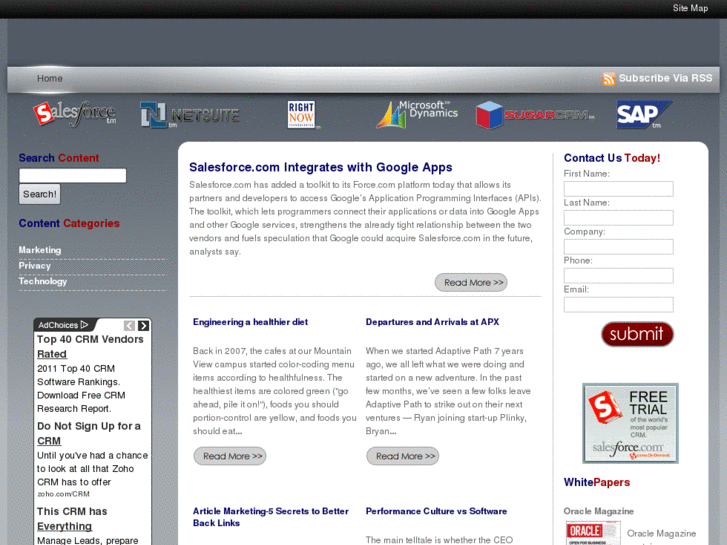Click the Salesforce logo
Viewport: 727px width, 545px height.
click(x=75, y=114)
